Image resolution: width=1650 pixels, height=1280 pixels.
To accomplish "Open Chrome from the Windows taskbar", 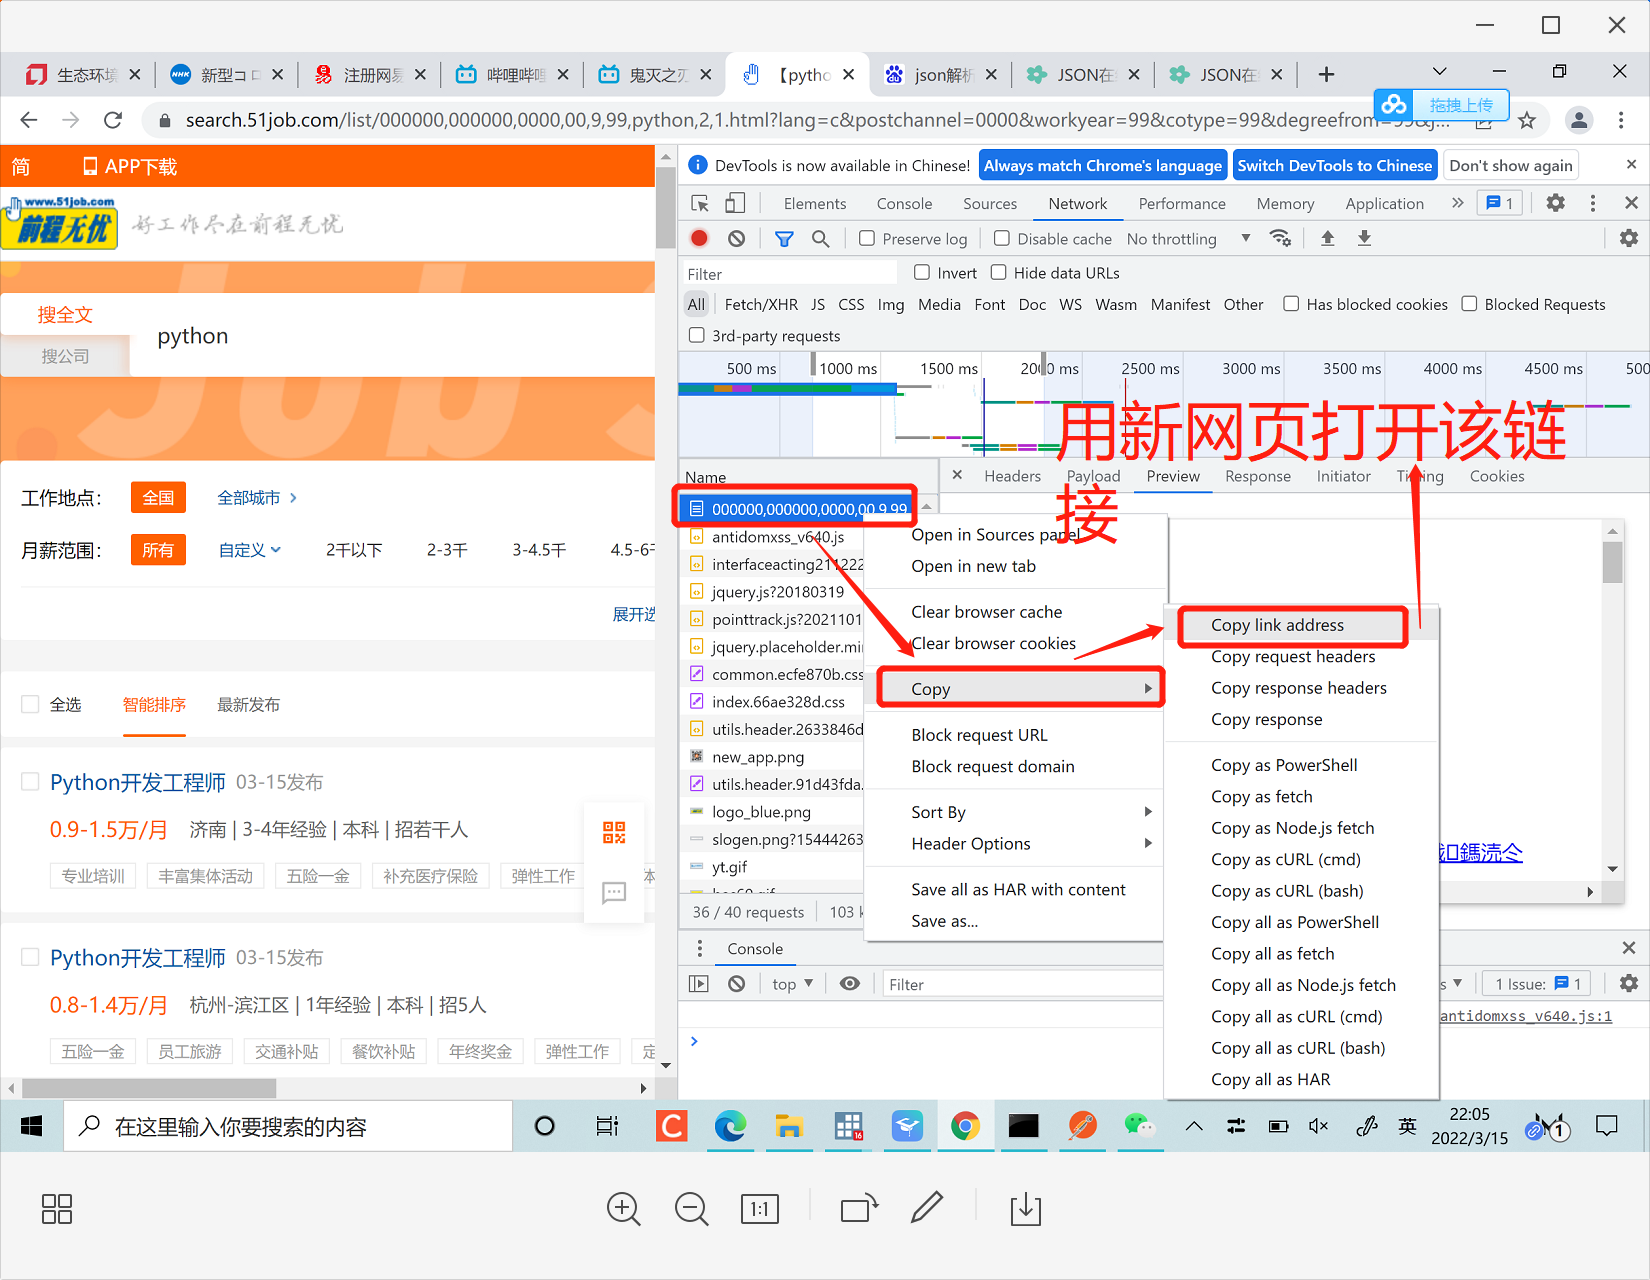I will 965,1127.
